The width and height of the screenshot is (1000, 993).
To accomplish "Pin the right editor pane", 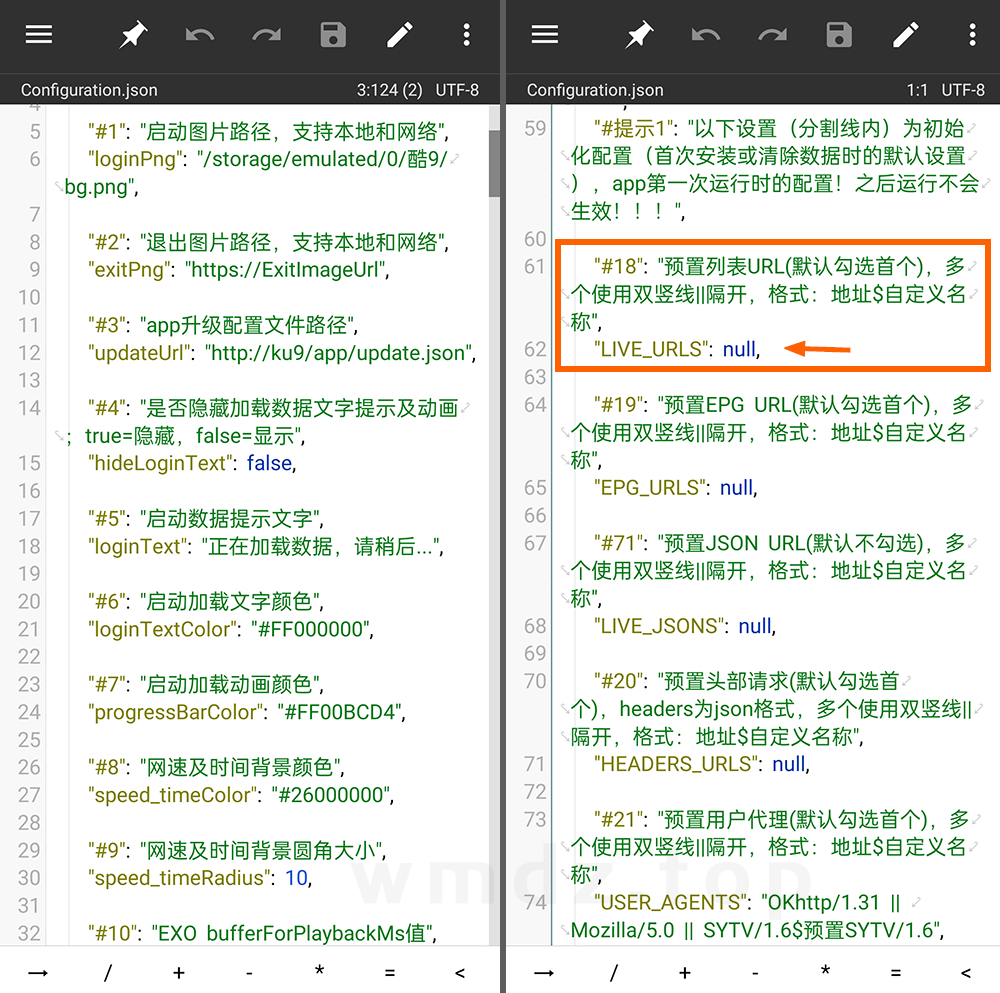I will tap(639, 34).
